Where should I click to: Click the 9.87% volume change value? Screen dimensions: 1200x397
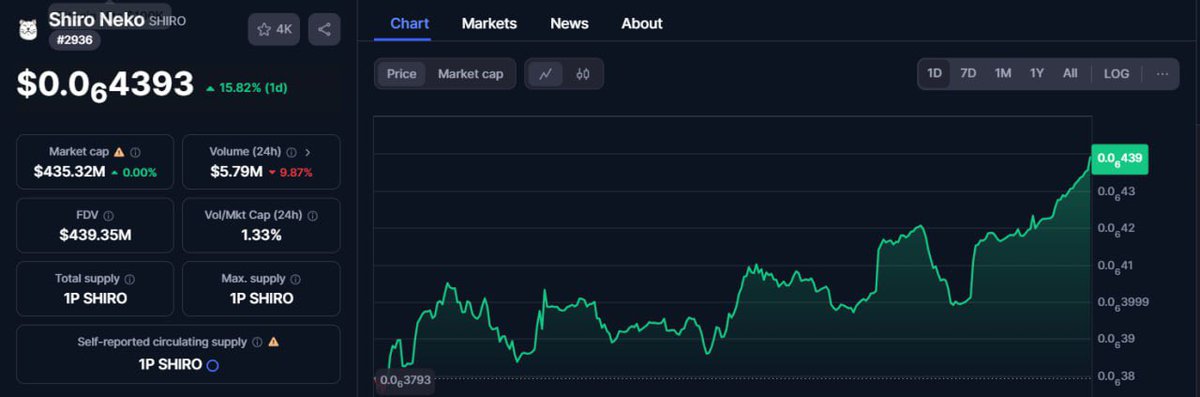(x=291, y=172)
